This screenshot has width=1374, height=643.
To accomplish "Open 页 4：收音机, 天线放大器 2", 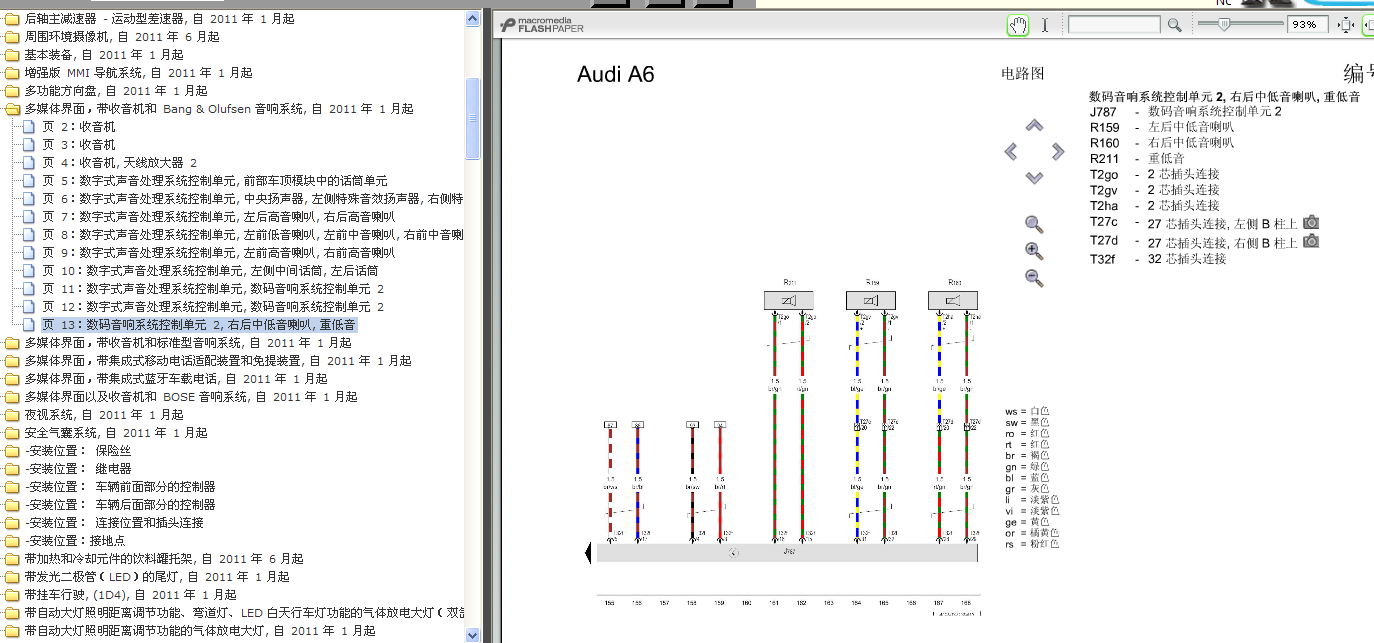I will pos(119,163).
